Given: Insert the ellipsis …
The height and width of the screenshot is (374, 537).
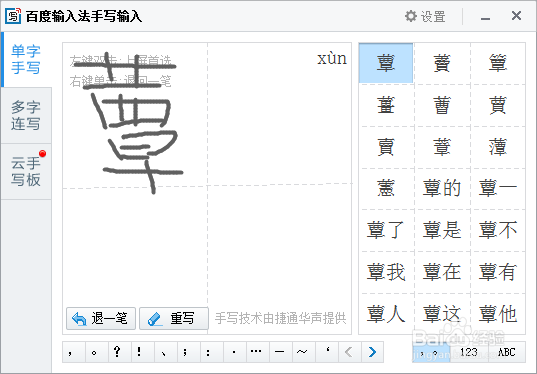Looking at the screenshot, I should pos(257,352).
